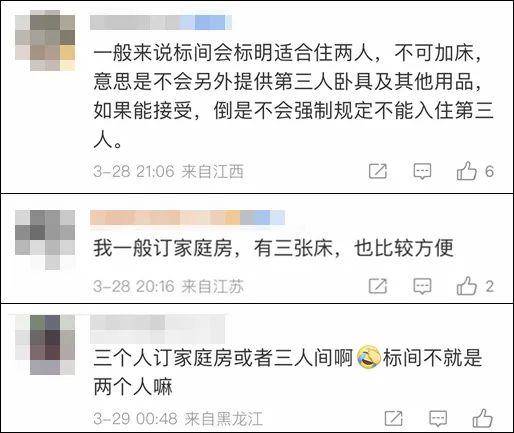Comment on the Heilongjiang user's post

tap(438, 418)
